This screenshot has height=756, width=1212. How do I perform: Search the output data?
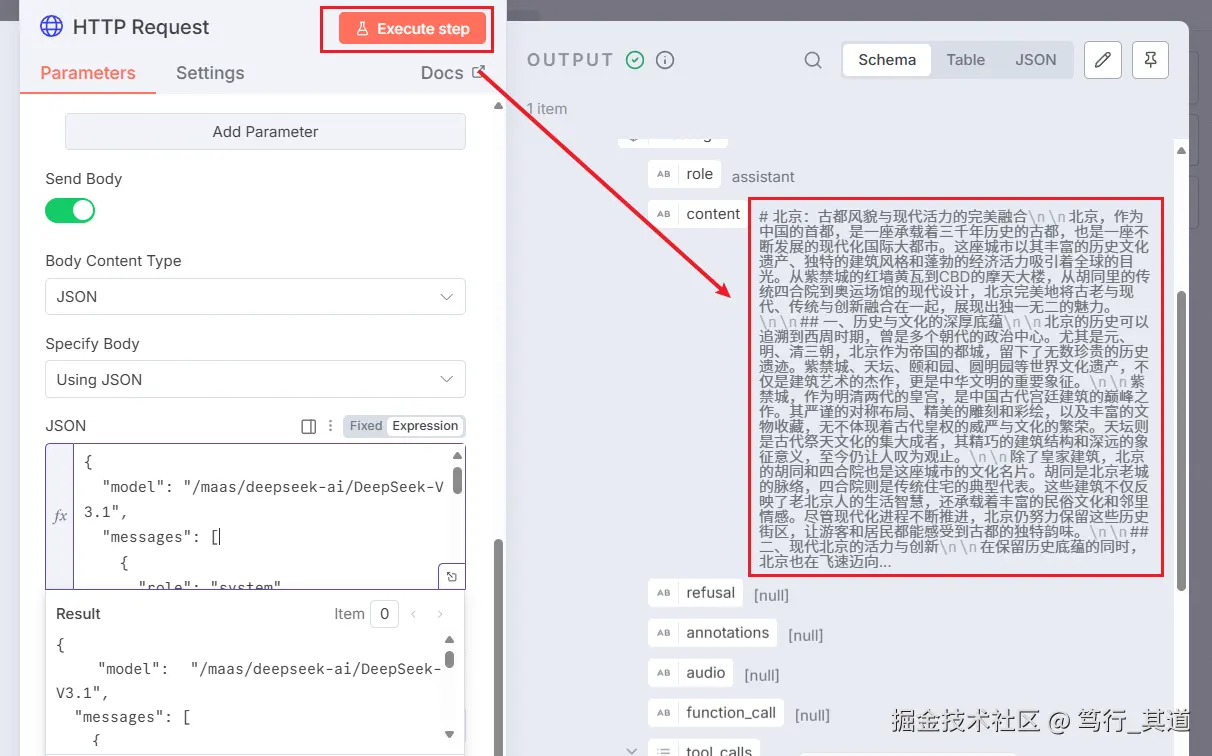(x=813, y=60)
